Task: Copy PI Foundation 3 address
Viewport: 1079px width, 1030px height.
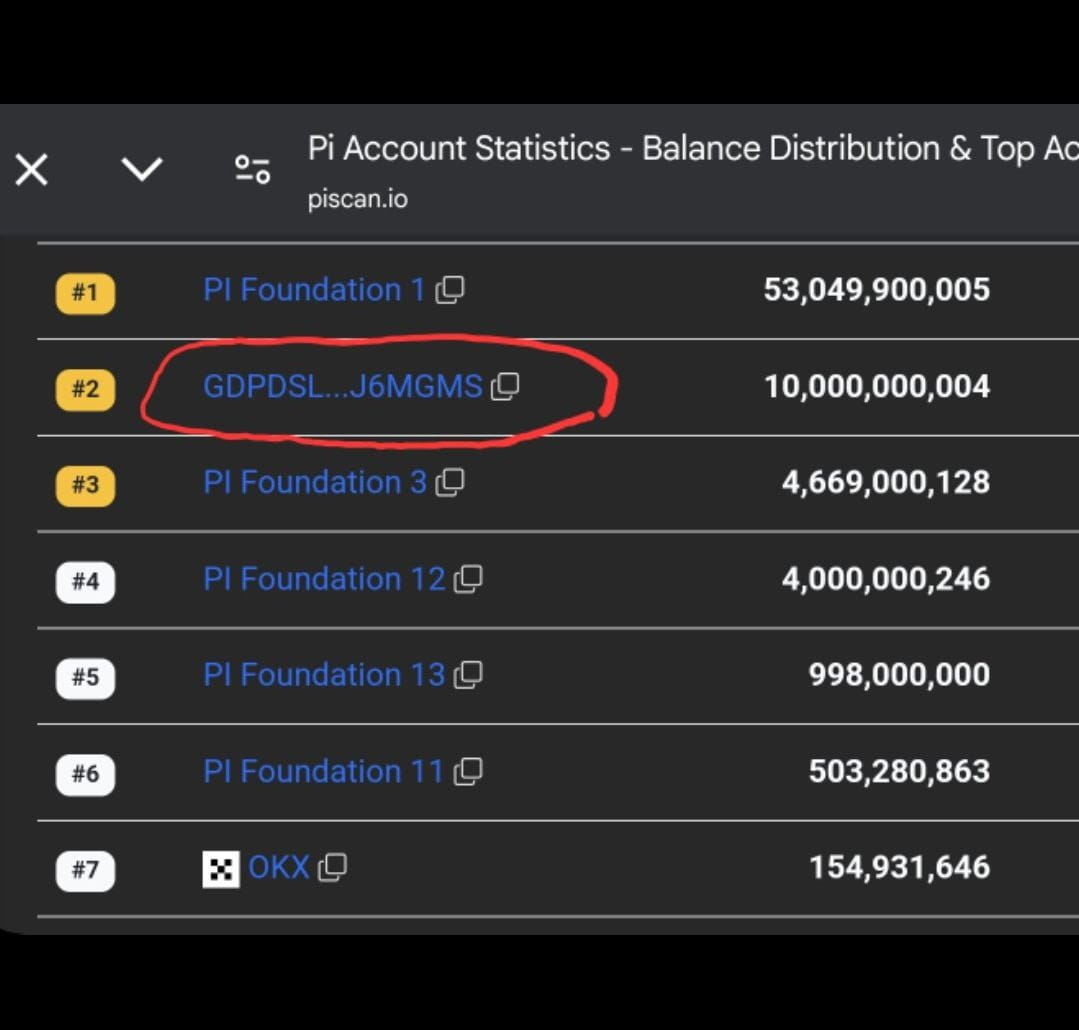Action: (x=450, y=482)
